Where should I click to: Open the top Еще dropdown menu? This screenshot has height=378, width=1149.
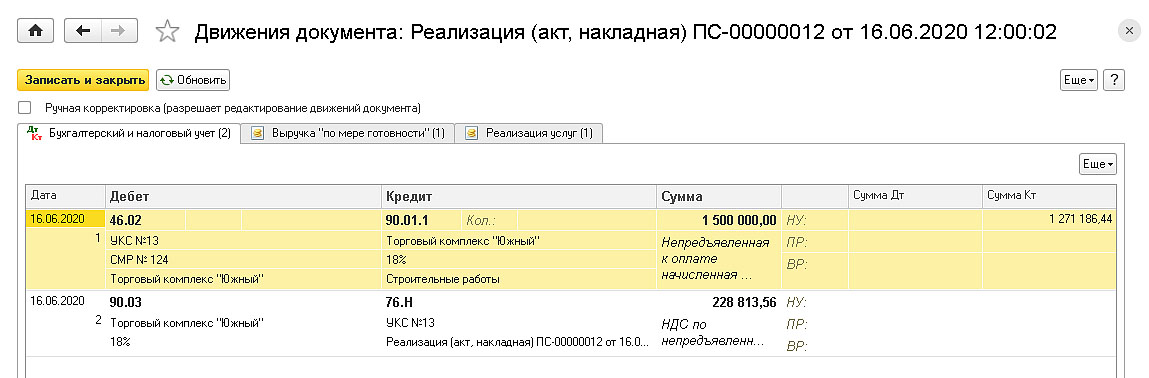(x=1079, y=80)
